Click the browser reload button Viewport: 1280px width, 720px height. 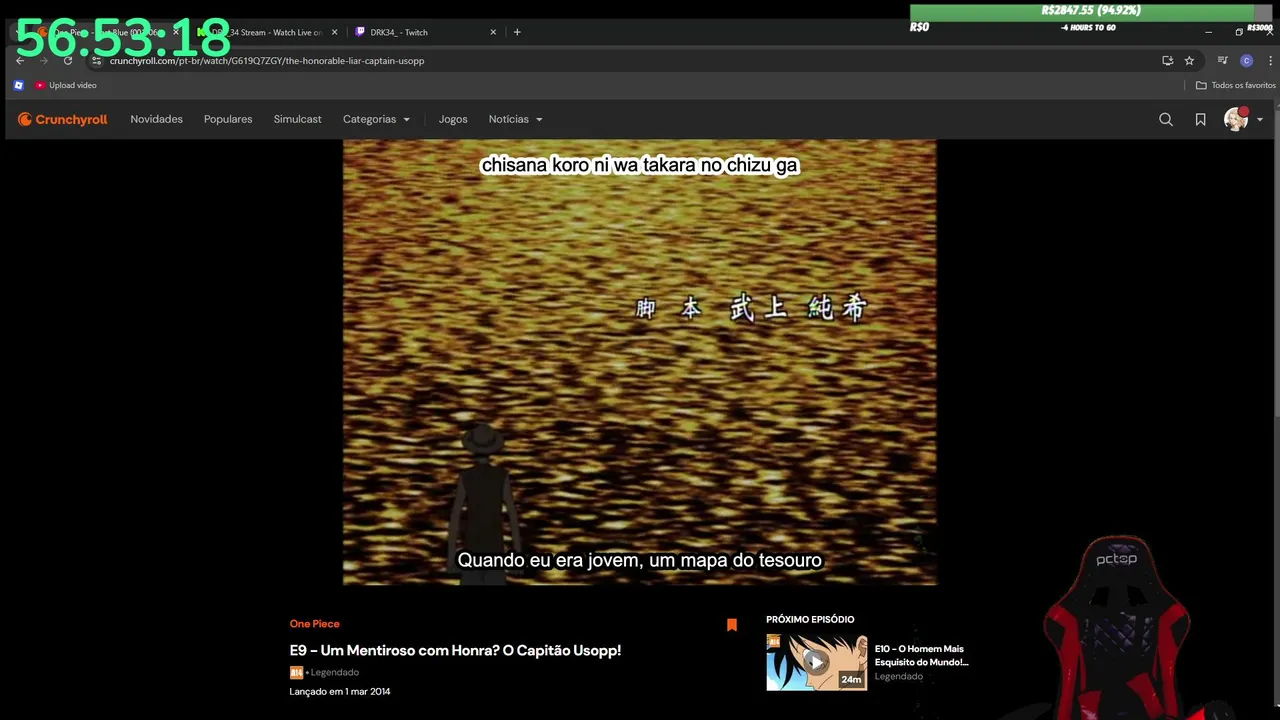(x=68, y=60)
